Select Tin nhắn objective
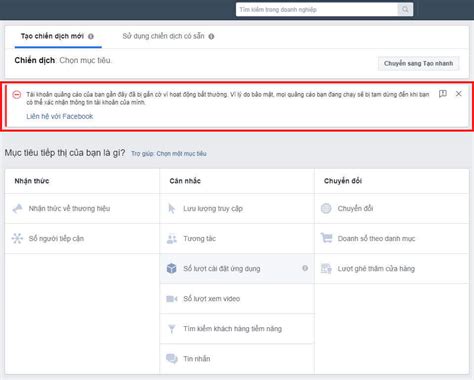Viewport: 474px width, 380px height. coord(237,359)
